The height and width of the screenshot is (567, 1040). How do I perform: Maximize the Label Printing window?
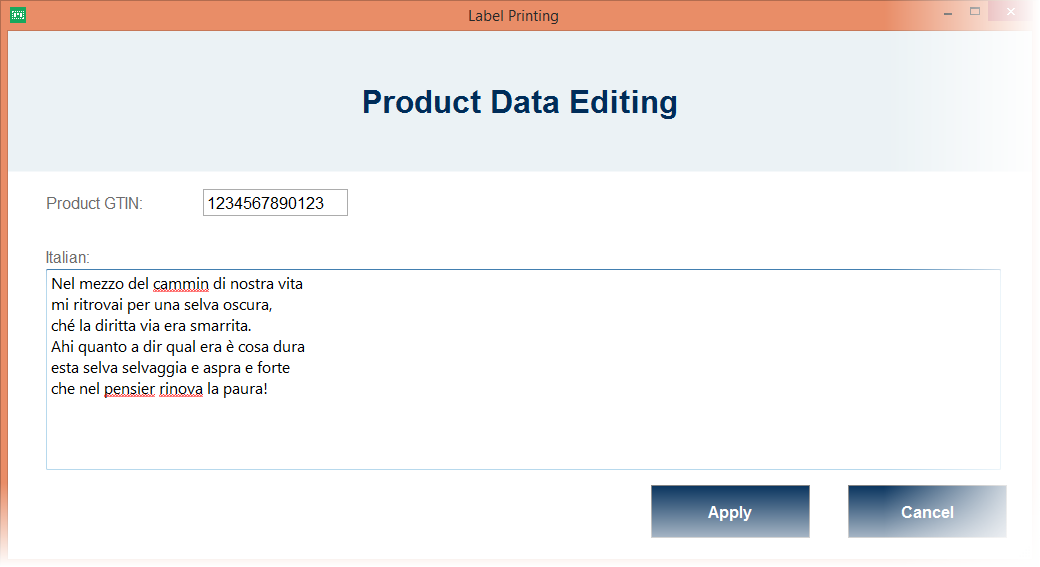tap(975, 12)
